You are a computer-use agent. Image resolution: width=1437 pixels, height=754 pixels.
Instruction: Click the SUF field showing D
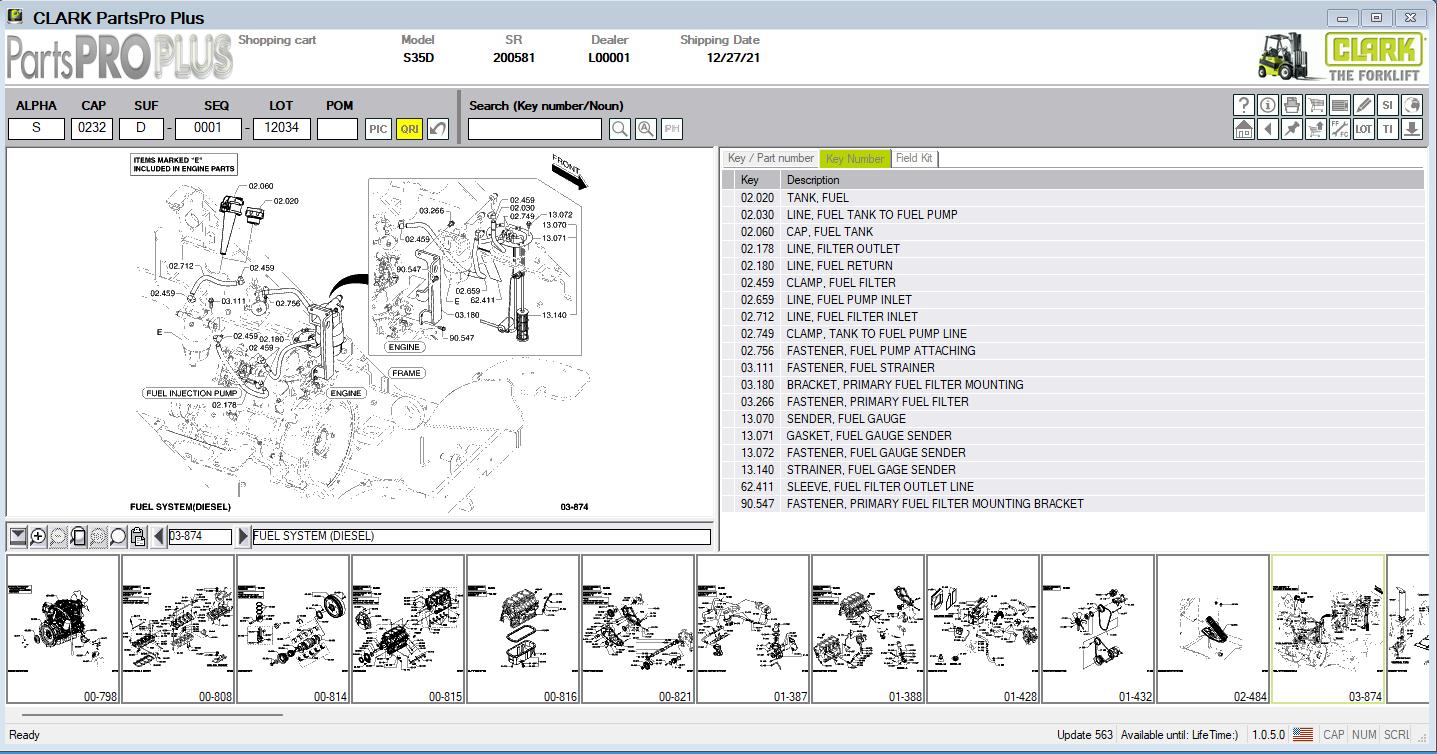click(x=141, y=128)
